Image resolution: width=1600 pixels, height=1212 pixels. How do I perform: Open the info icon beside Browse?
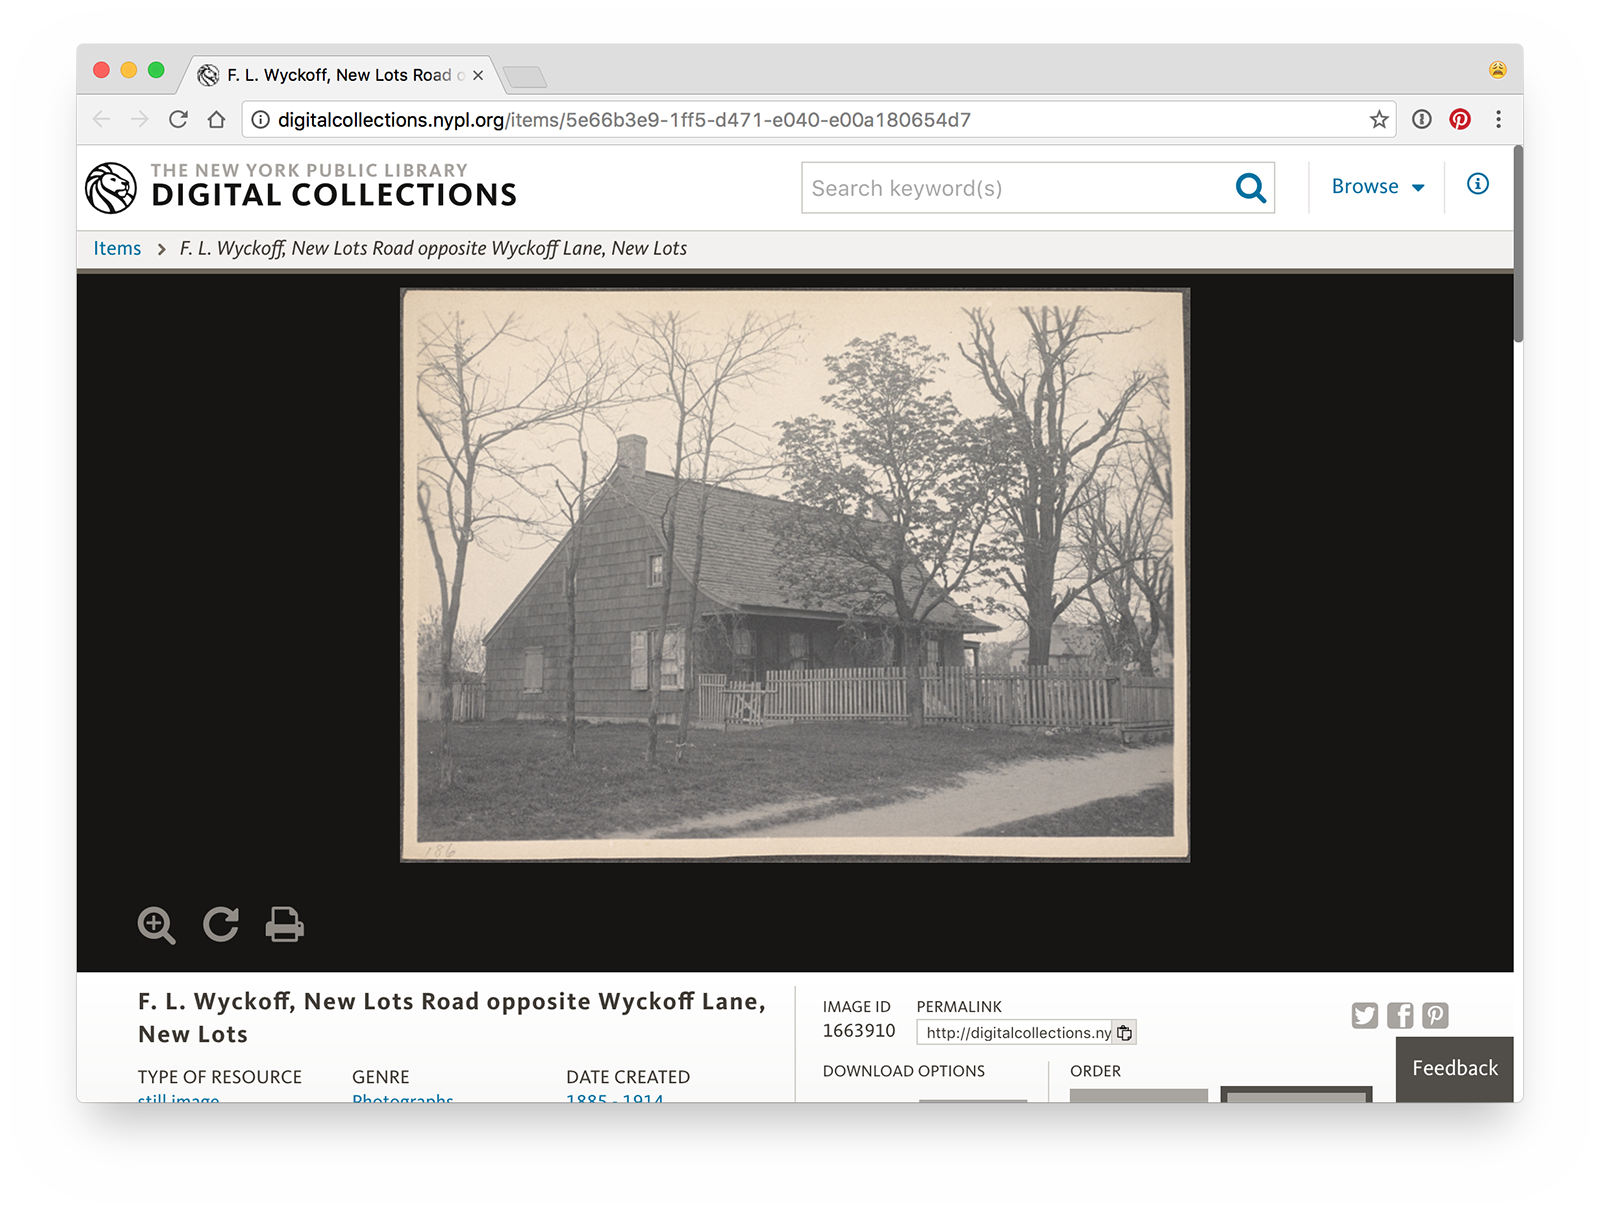tap(1478, 184)
